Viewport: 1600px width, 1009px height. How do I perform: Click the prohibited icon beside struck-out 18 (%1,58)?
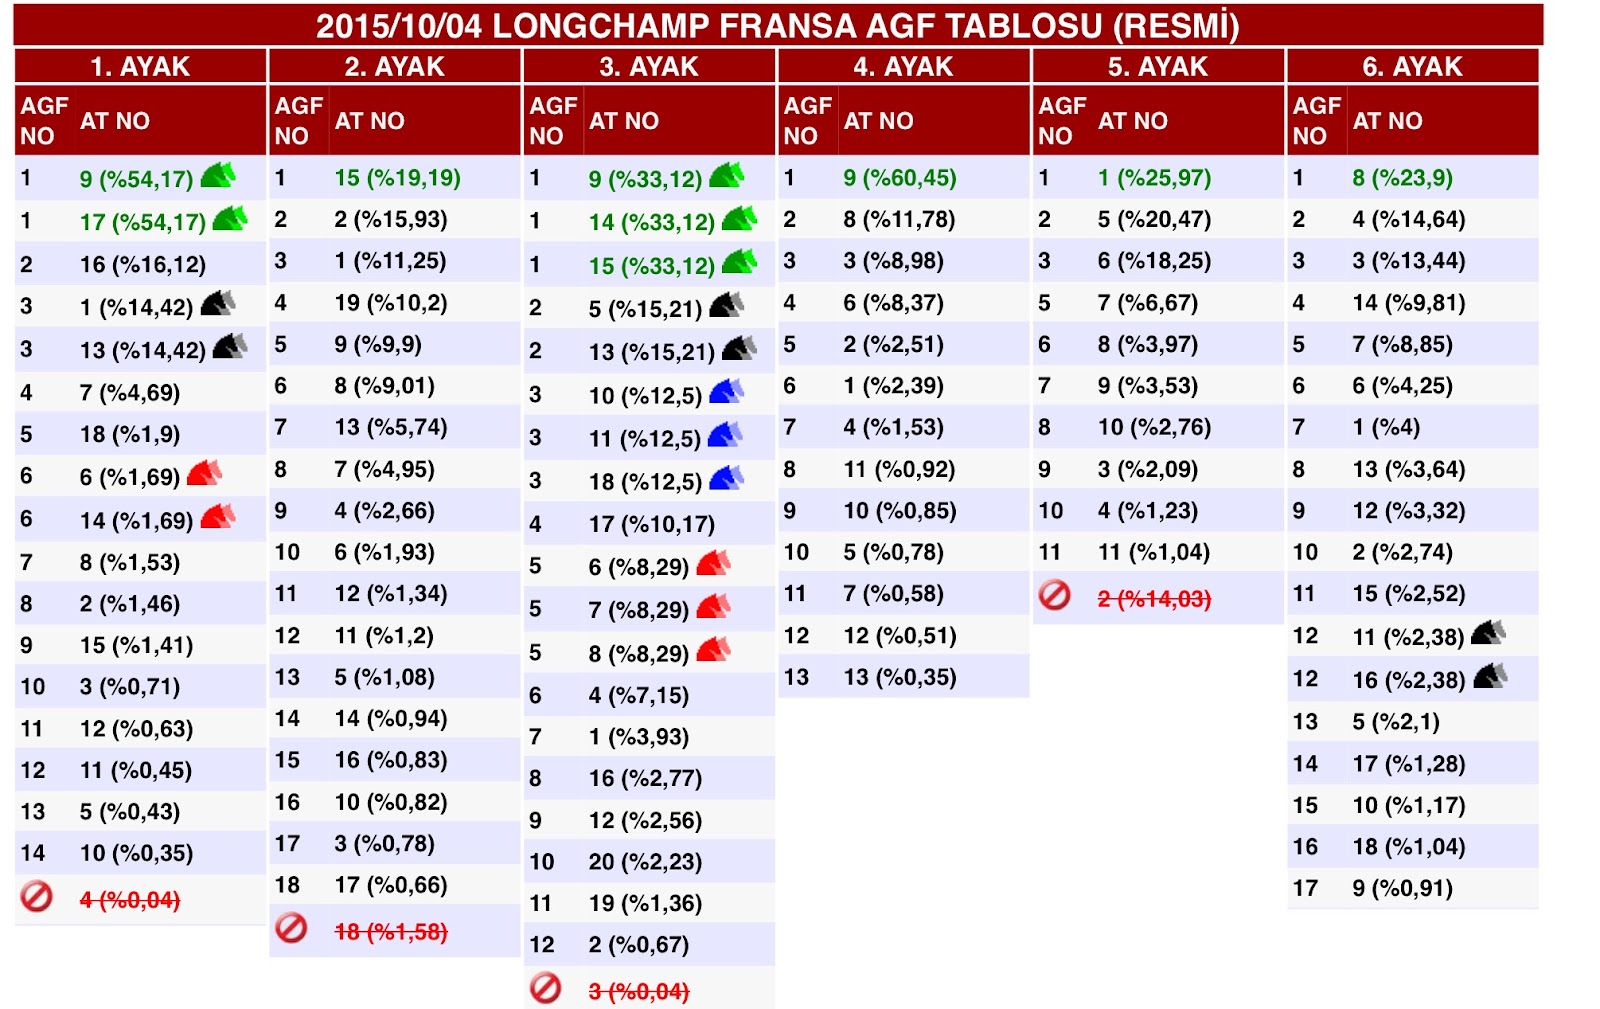coord(291,928)
